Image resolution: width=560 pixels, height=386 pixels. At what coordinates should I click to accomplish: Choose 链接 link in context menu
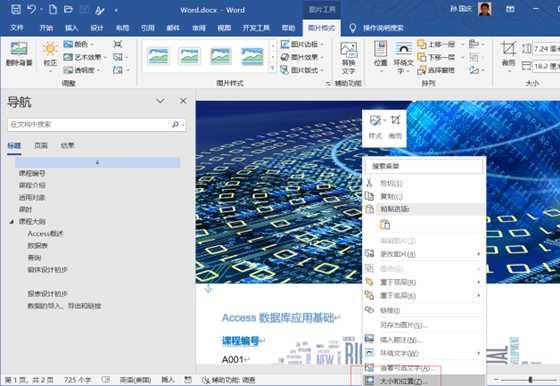point(424,310)
